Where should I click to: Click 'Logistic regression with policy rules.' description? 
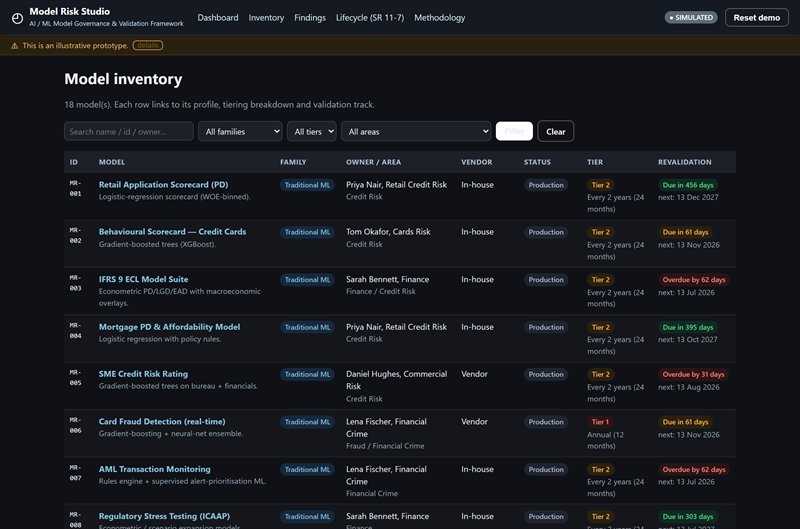click(160, 339)
